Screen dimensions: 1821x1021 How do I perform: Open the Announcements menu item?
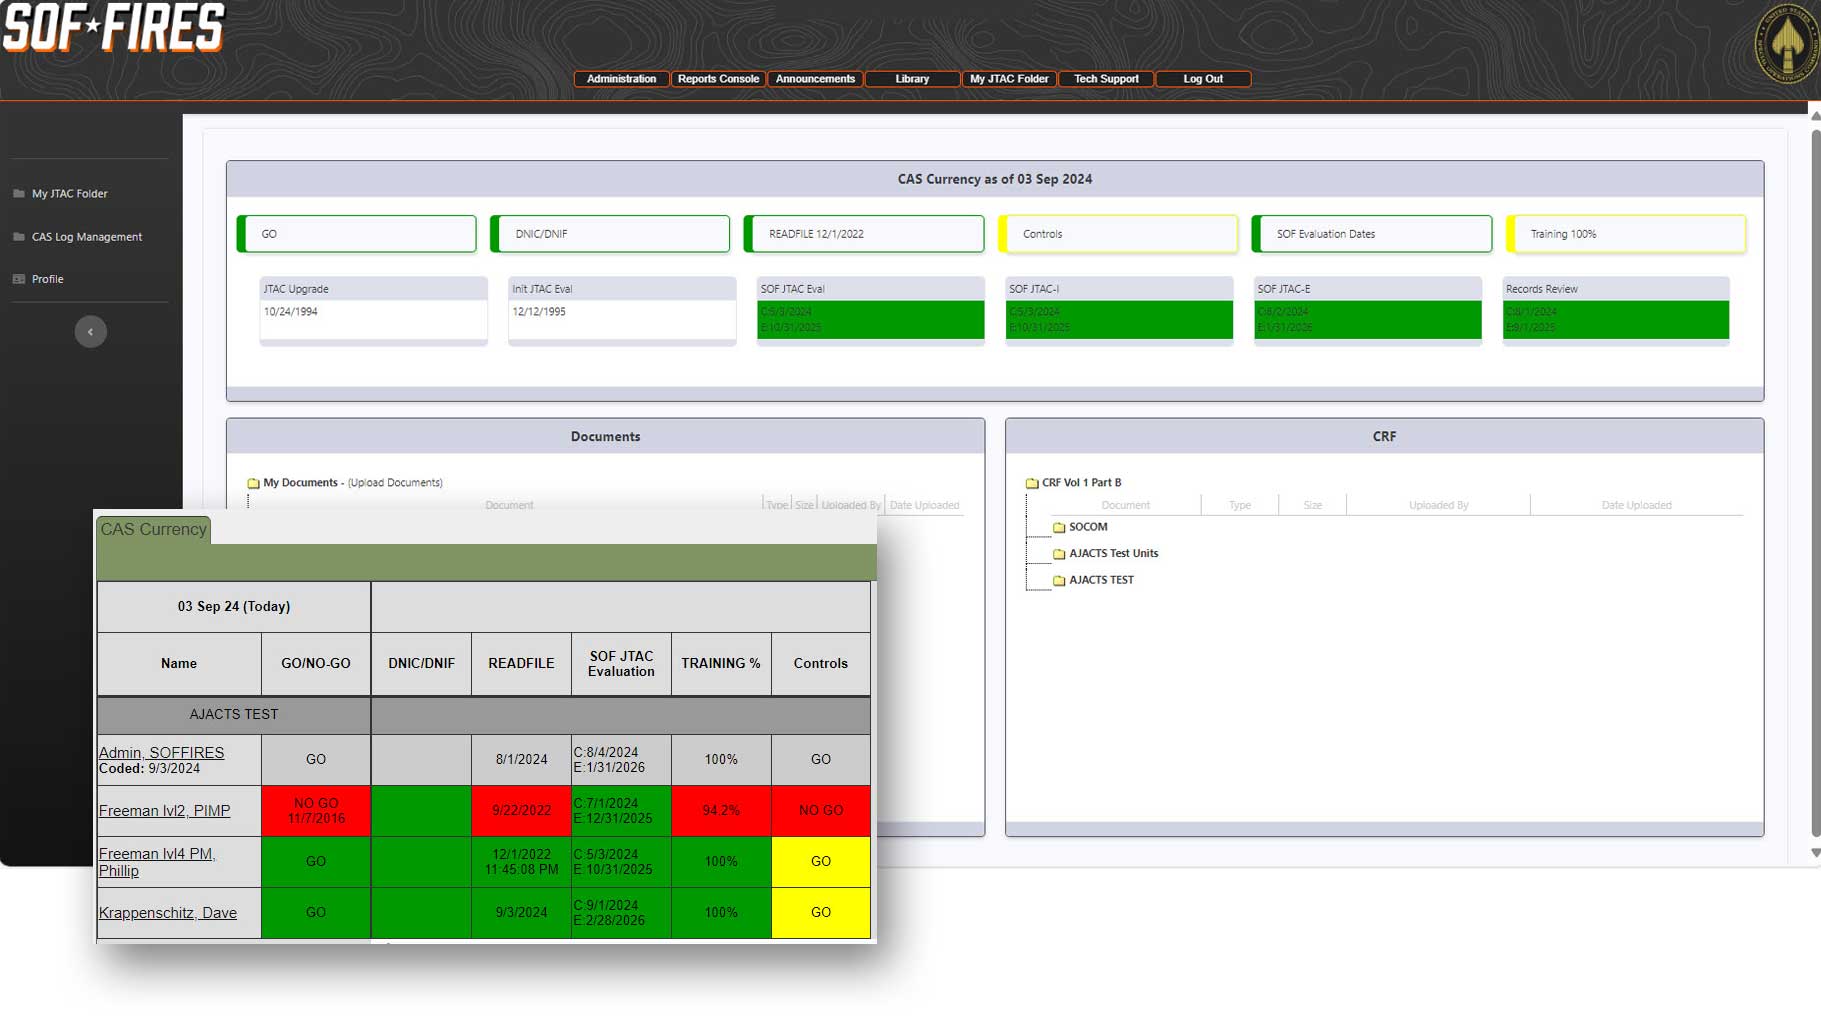pos(815,79)
